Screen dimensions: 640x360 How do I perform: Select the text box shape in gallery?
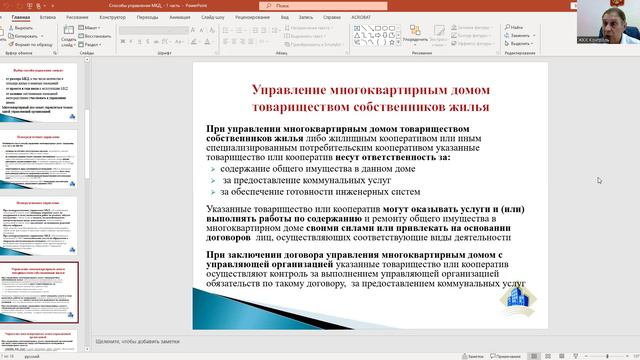click(357, 28)
